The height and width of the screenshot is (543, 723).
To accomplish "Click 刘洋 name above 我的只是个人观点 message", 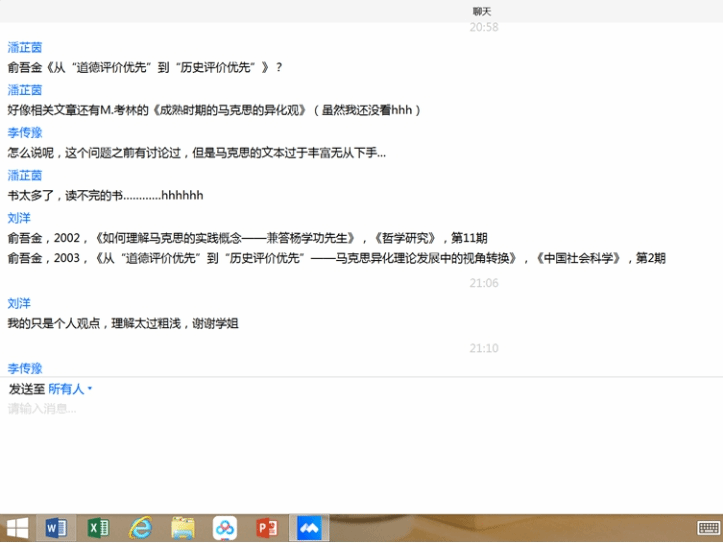I will coord(19,303).
